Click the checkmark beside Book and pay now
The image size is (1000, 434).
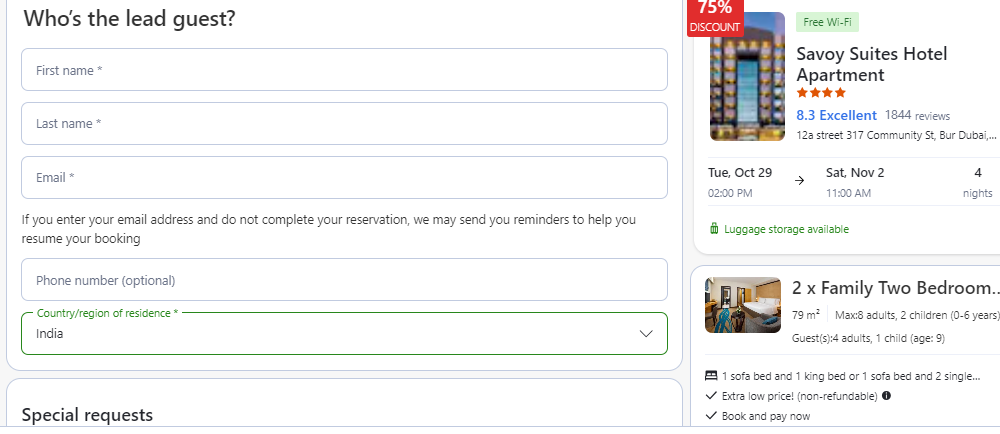coord(712,416)
